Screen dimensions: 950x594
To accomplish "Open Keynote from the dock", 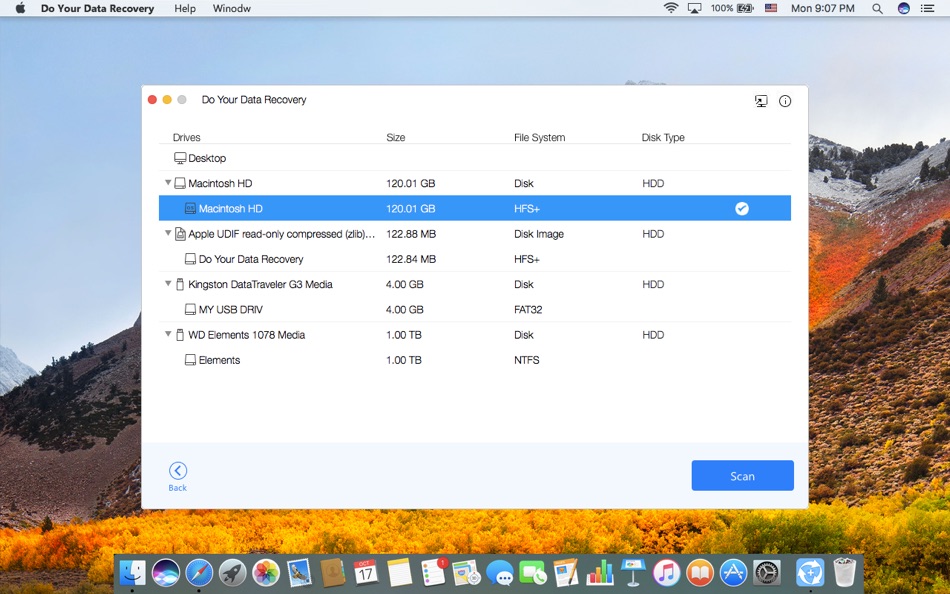I will click(633, 572).
